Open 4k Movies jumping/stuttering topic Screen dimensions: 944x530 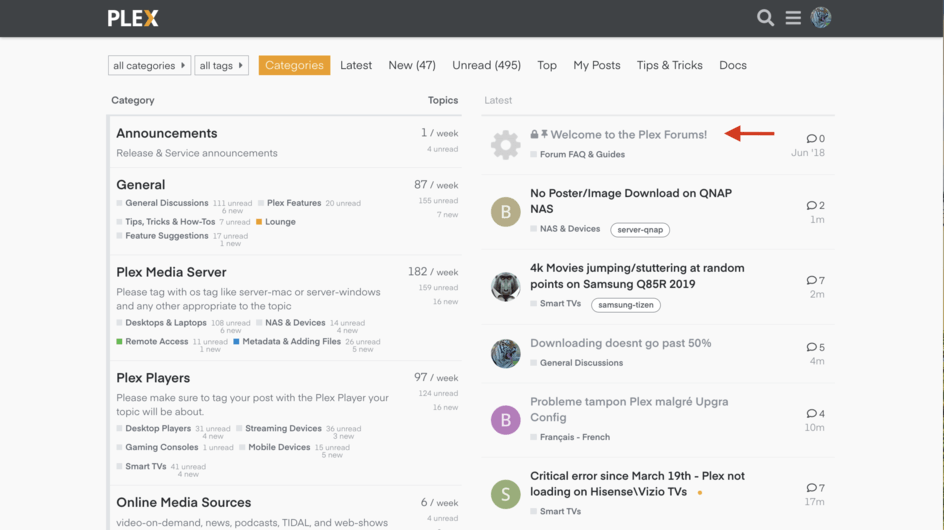coord(637,276)
